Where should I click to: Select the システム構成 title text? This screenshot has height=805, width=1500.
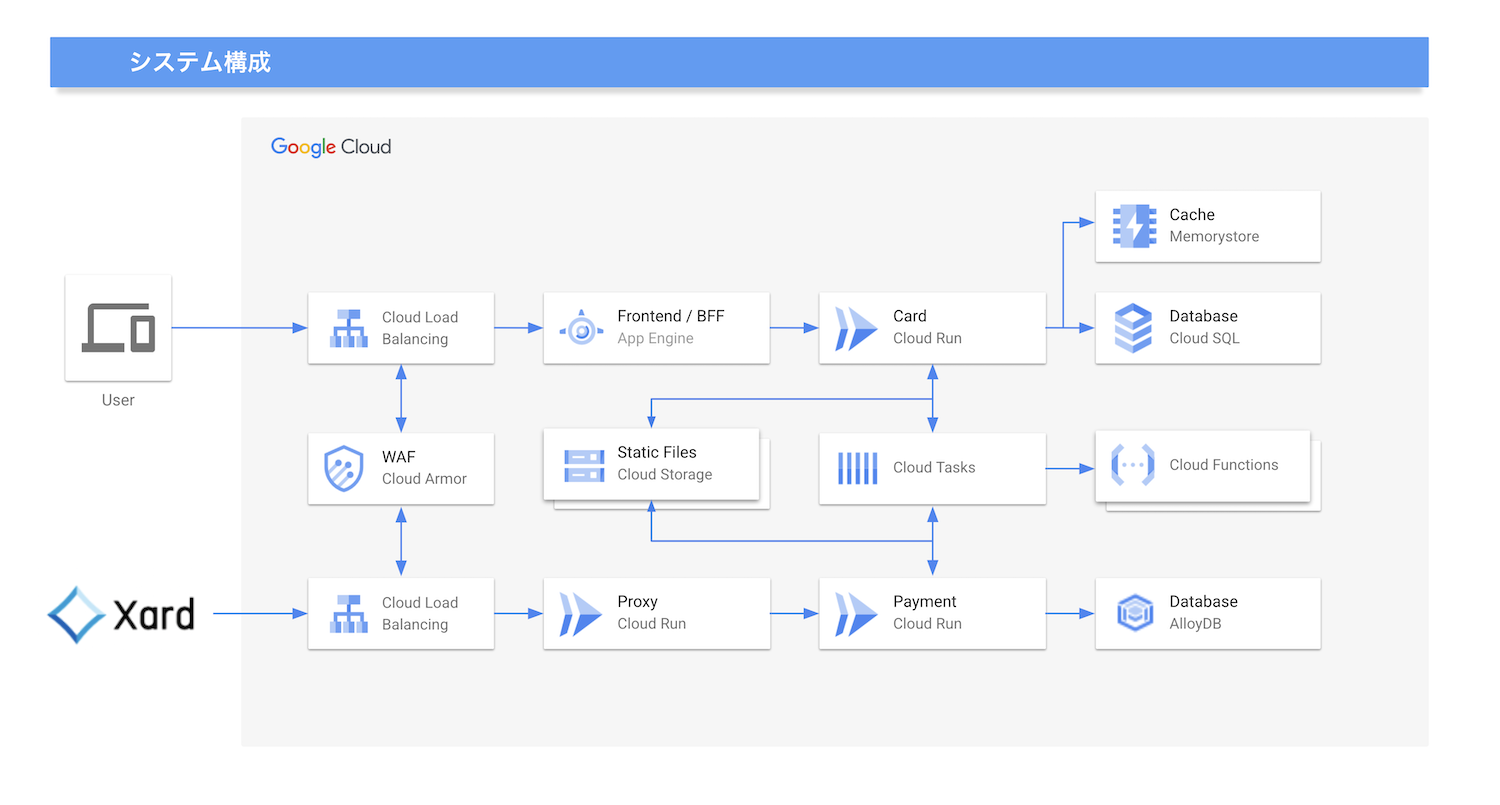point(200,62)
